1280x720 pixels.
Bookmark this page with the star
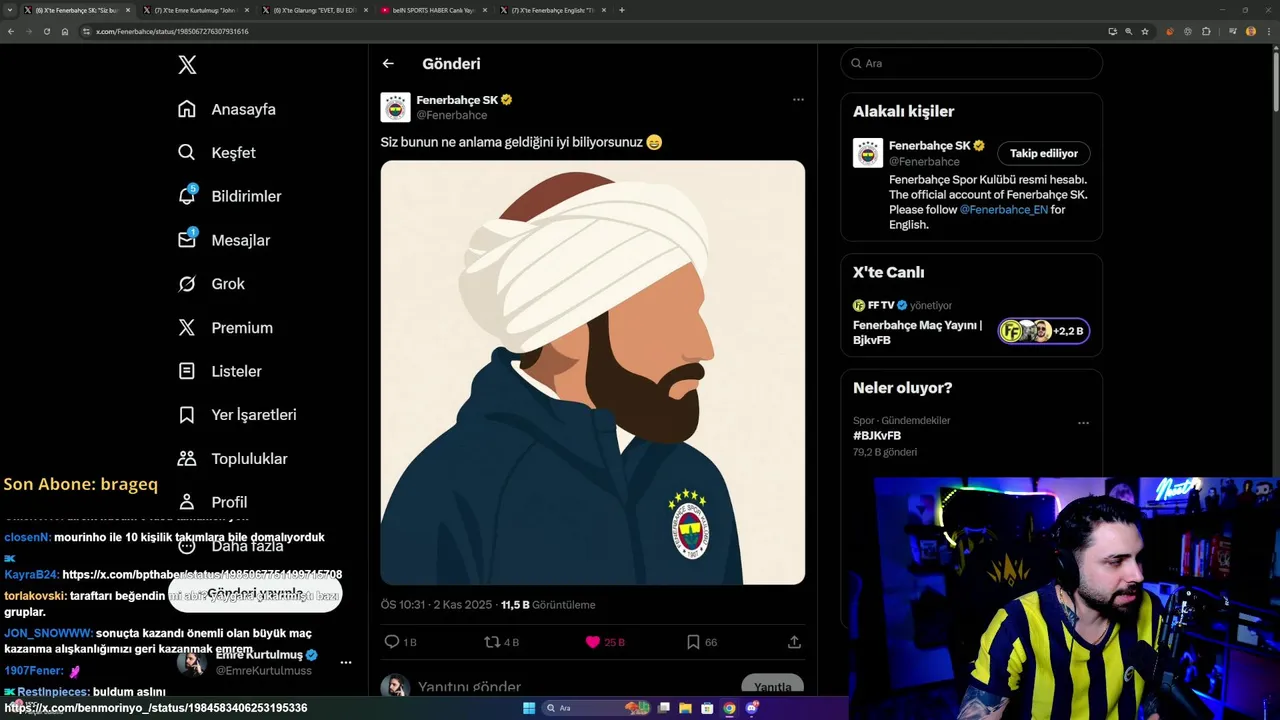(1145, 31)
